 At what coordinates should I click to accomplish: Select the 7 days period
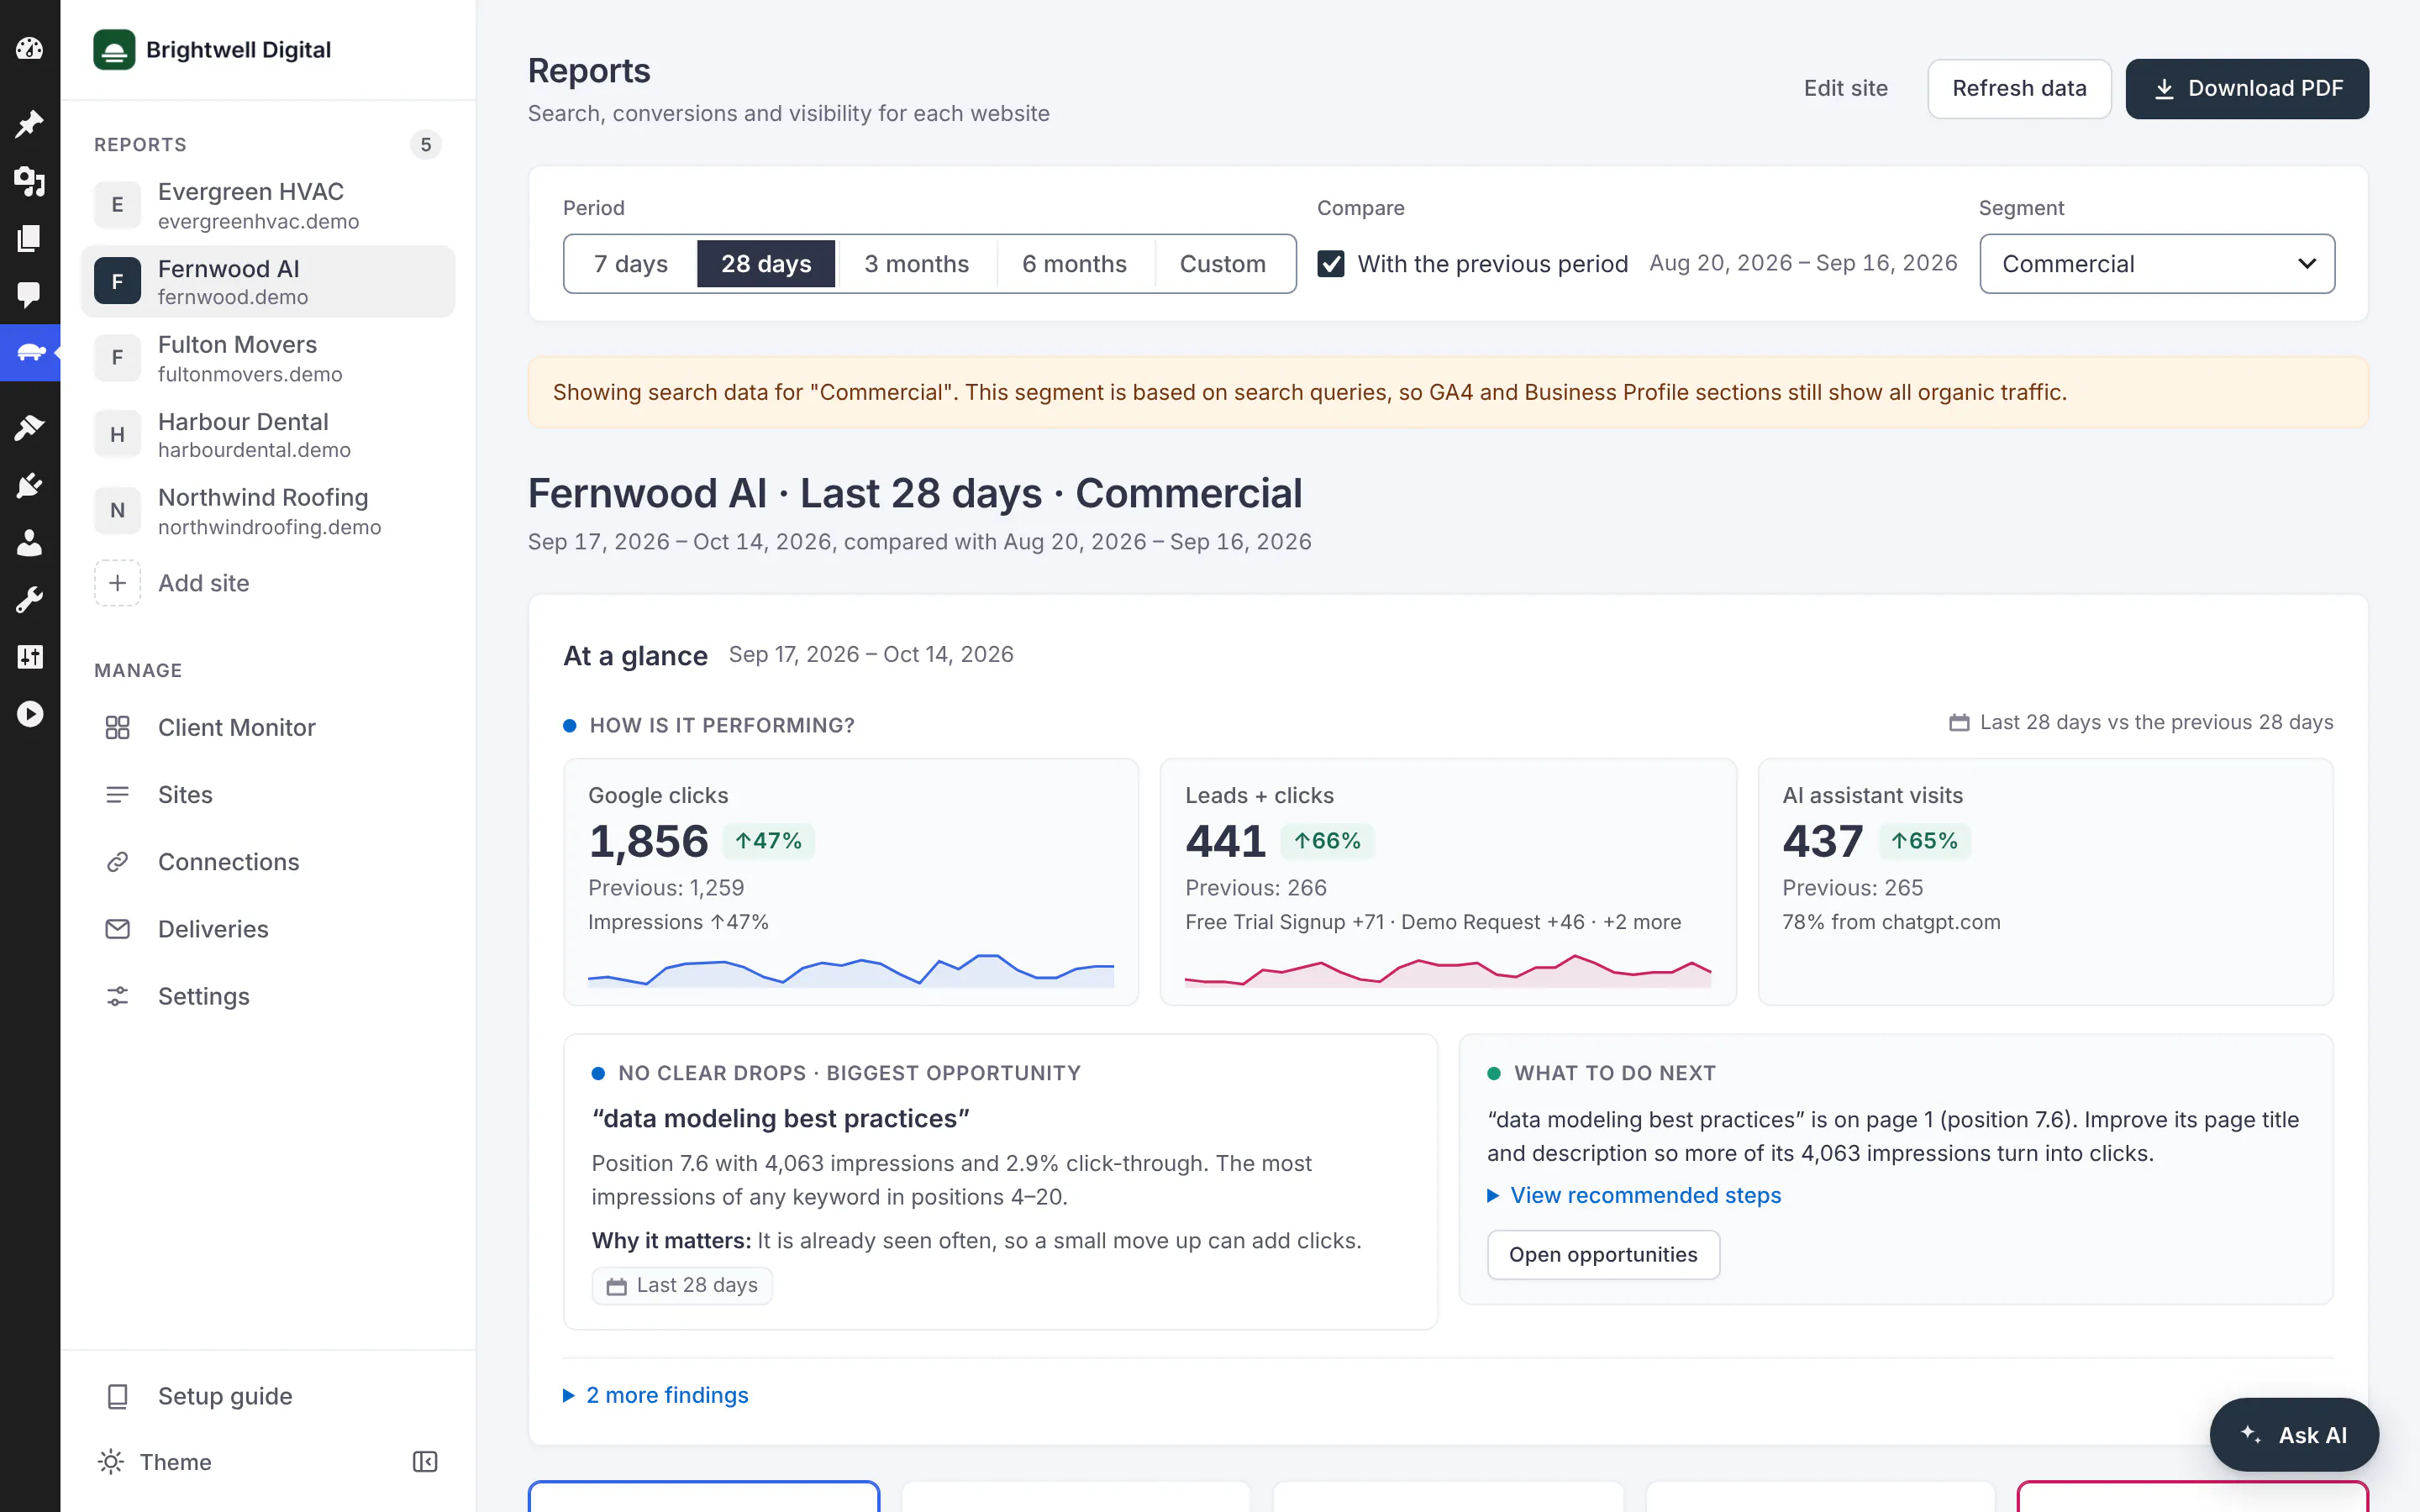click(631, 264)
